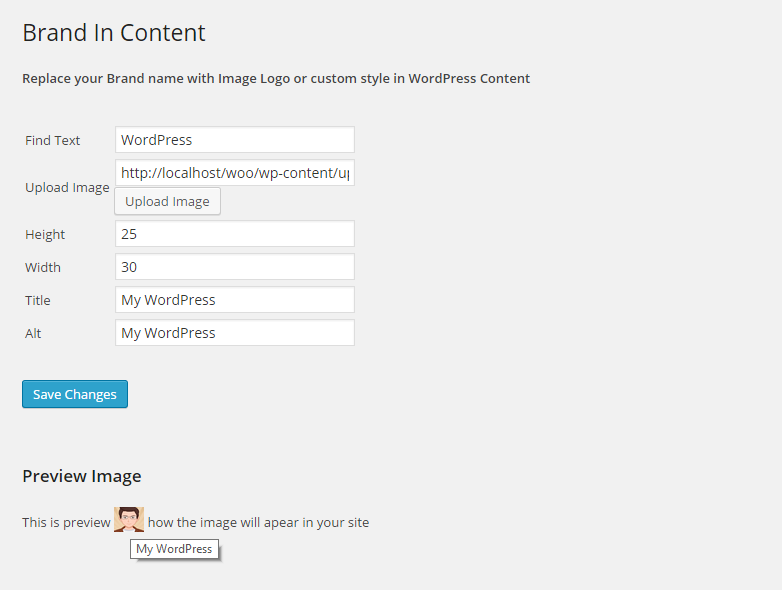Click the My WordPress tooltip

click(174, 549)
